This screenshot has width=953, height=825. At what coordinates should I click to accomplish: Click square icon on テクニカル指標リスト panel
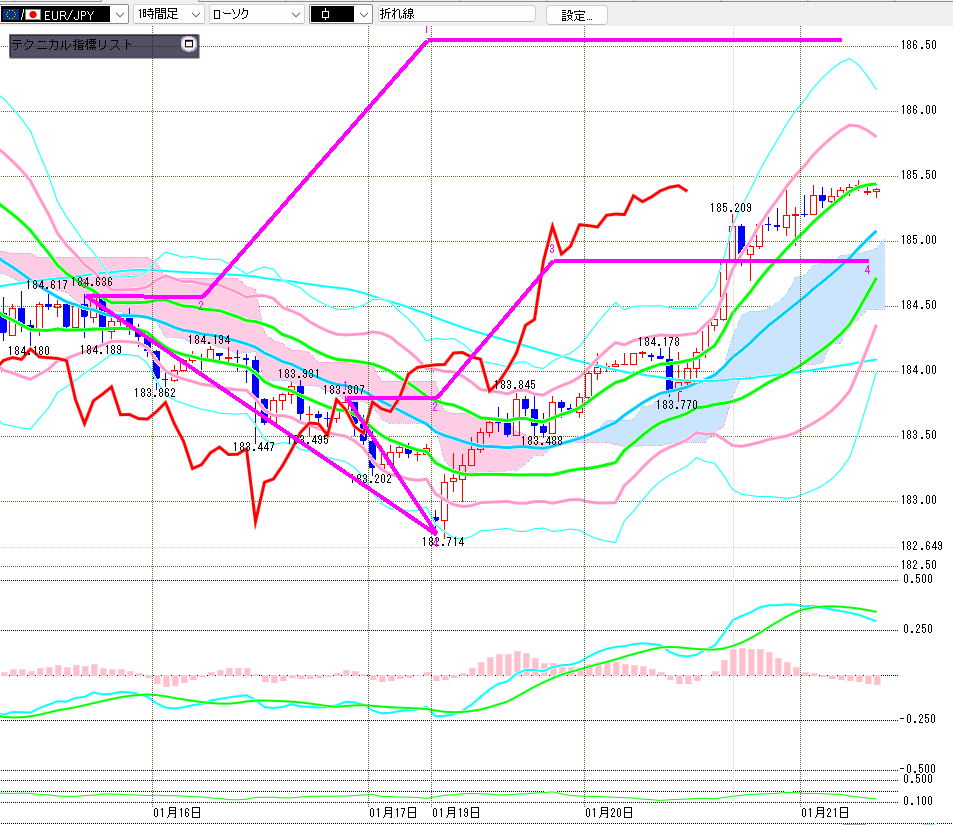point(189,45)
